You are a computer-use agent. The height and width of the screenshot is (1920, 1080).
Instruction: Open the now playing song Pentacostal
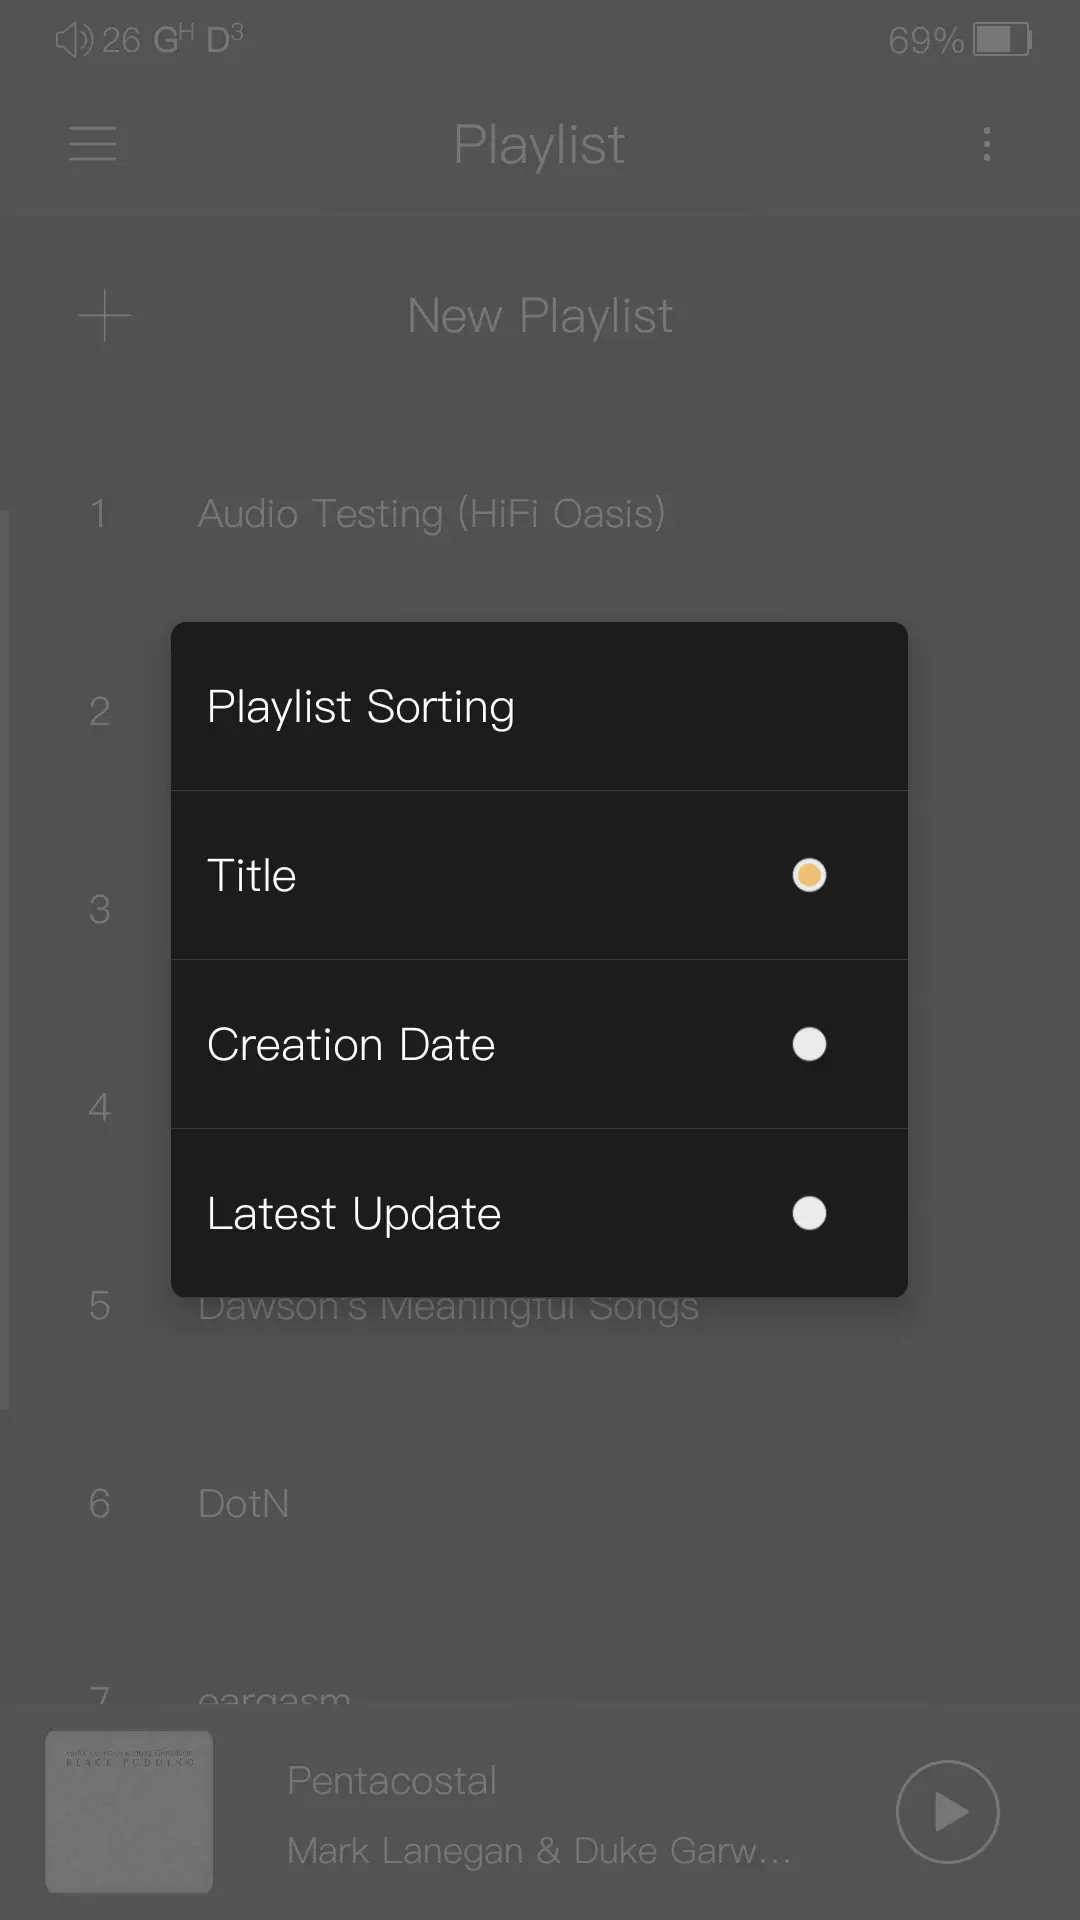pos(392,1781)
